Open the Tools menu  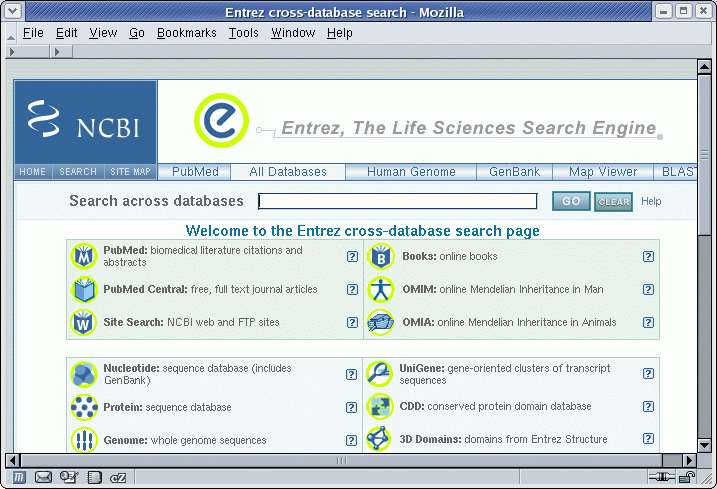pos(244,33)
